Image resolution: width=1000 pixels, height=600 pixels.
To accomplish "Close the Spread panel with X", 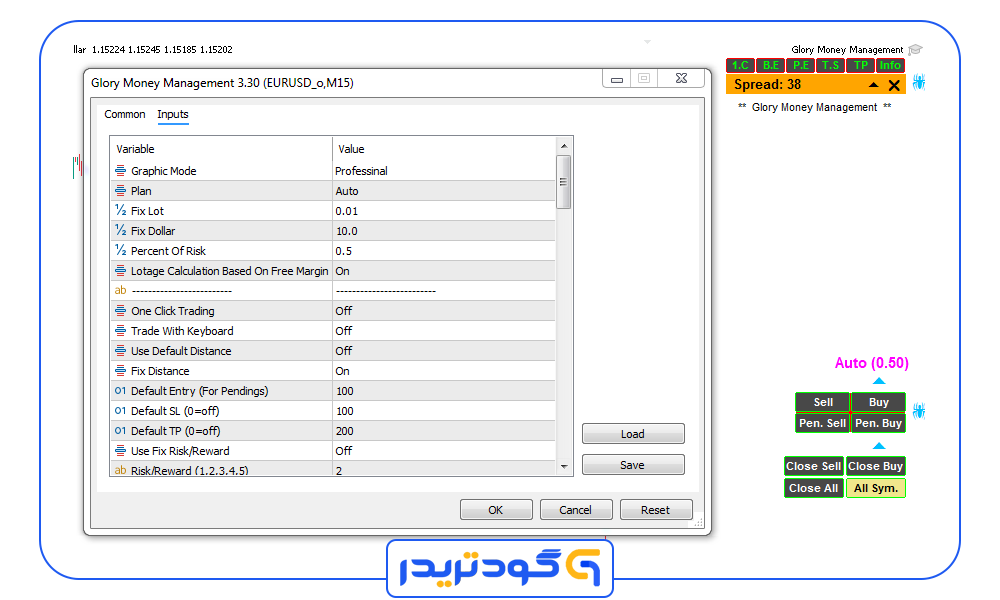I will [x=894, y=85].
